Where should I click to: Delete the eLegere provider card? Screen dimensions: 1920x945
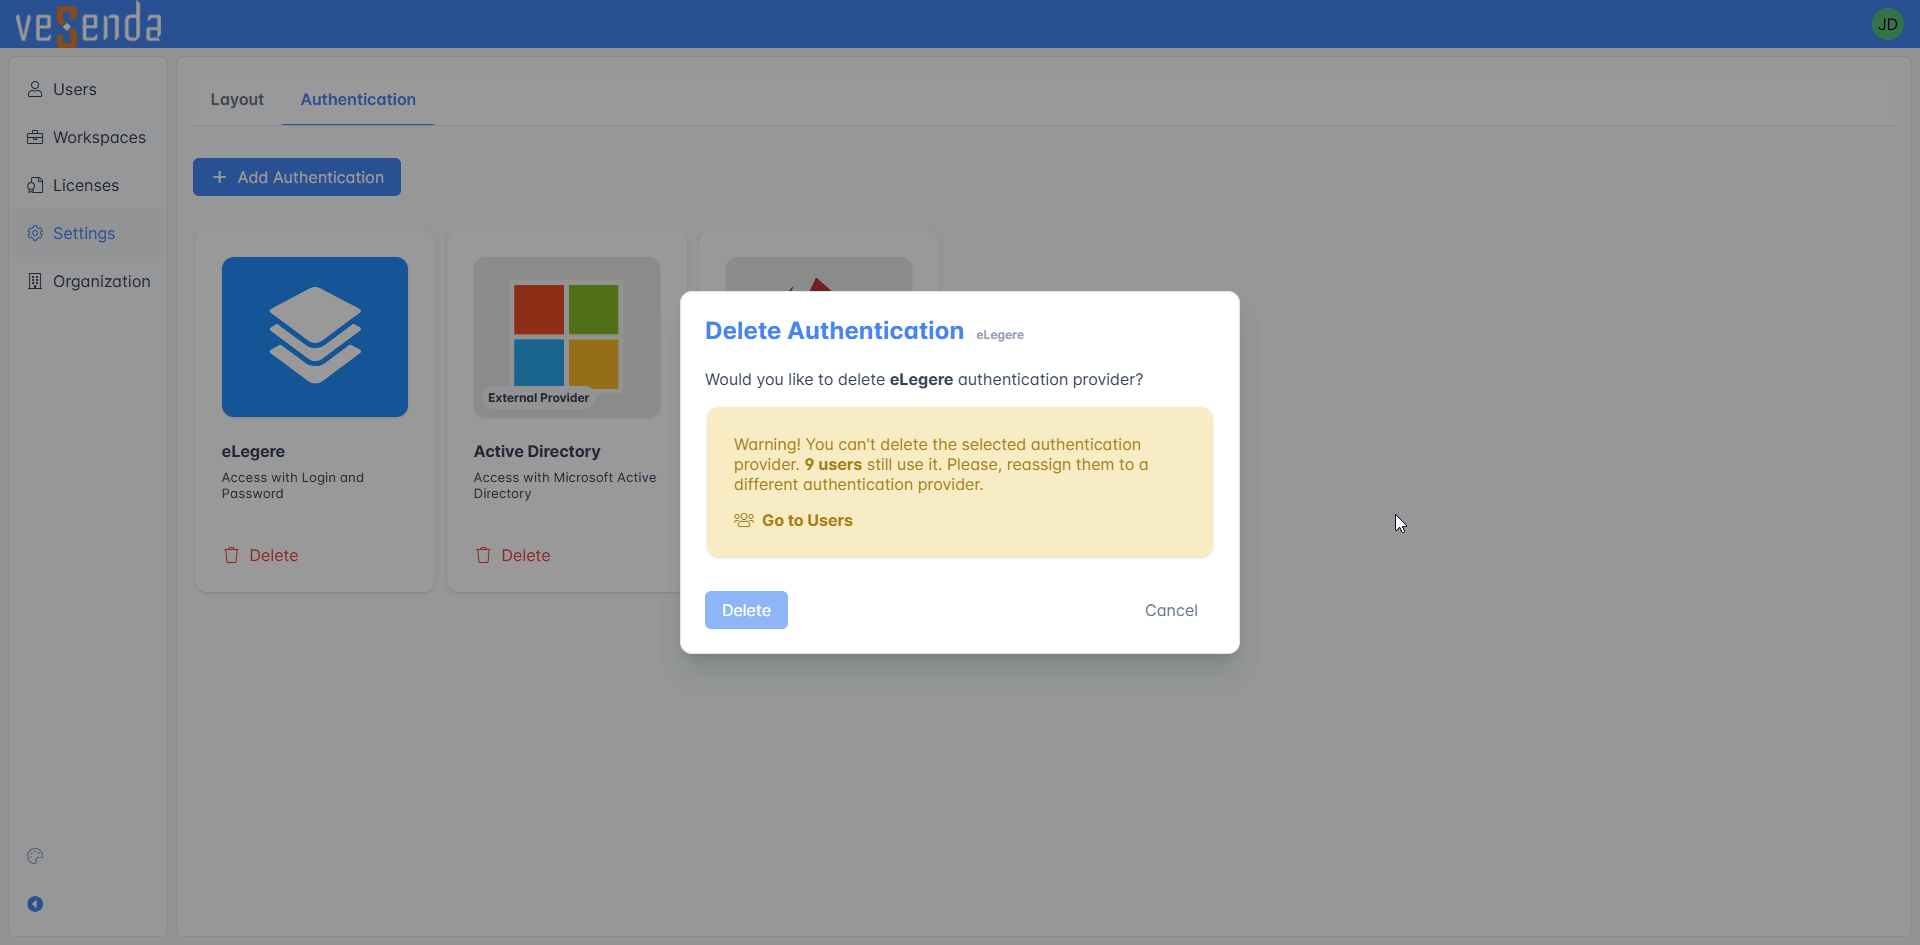pos(261,555)
